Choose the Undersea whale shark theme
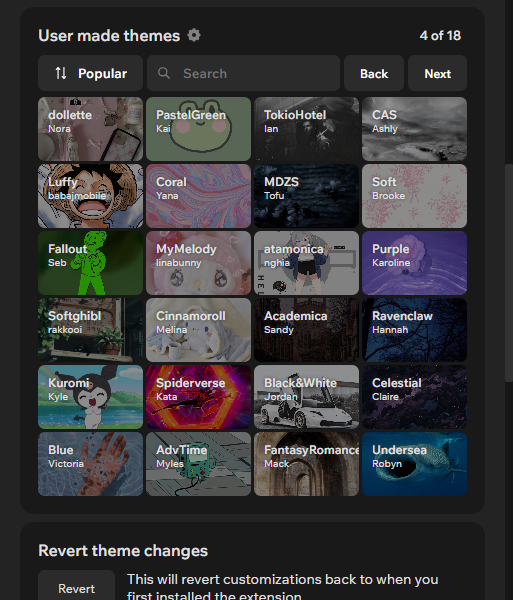 [x=414, y=464]
